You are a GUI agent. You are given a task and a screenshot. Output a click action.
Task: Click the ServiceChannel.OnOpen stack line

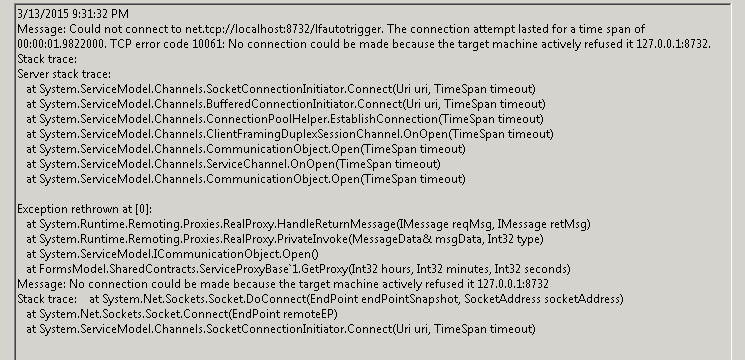233,164
